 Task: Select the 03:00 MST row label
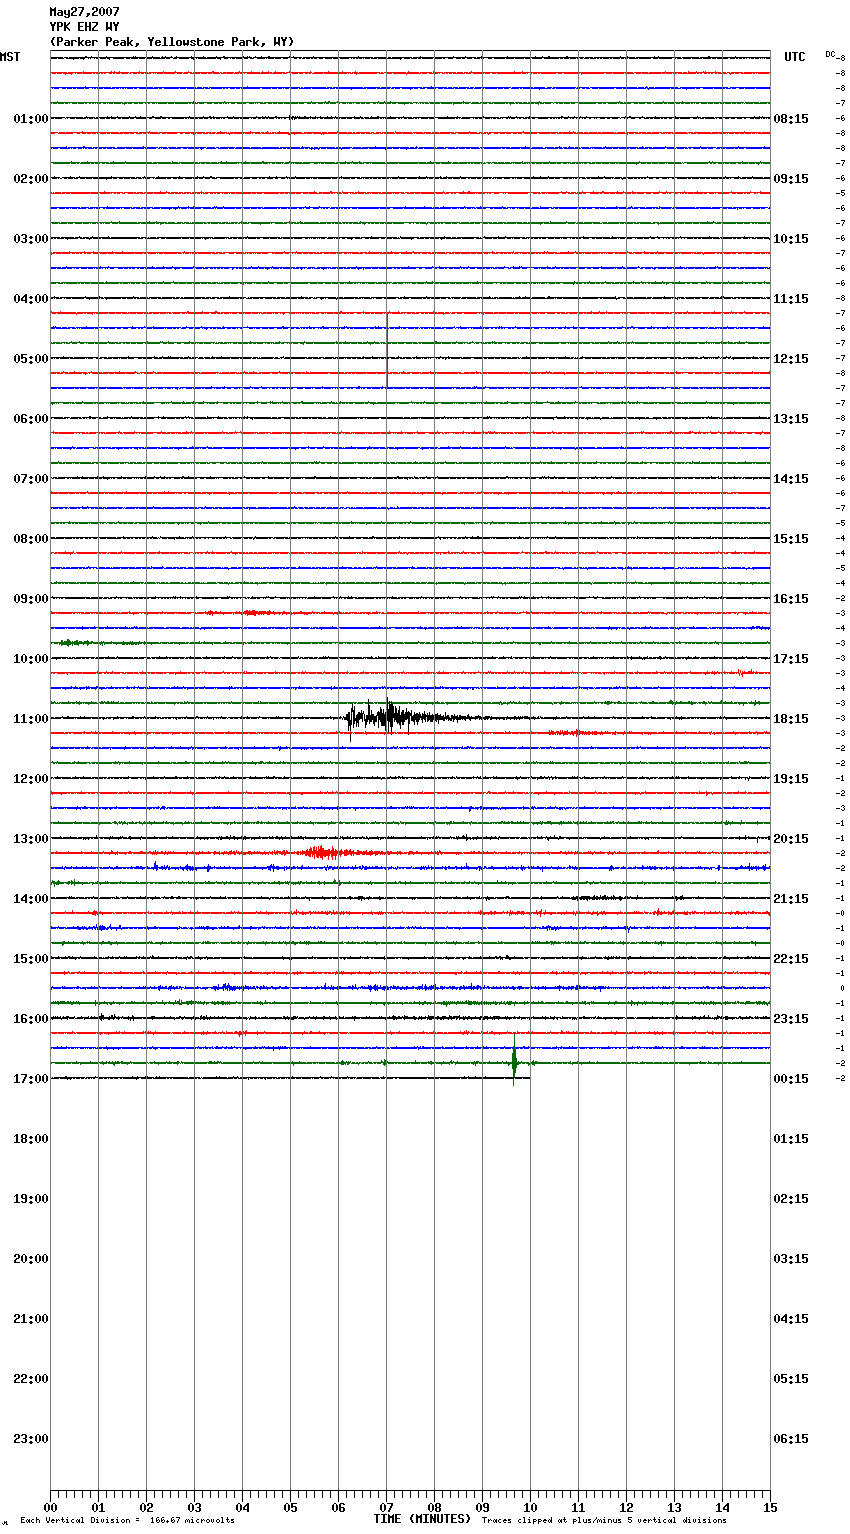pos(31,239)
